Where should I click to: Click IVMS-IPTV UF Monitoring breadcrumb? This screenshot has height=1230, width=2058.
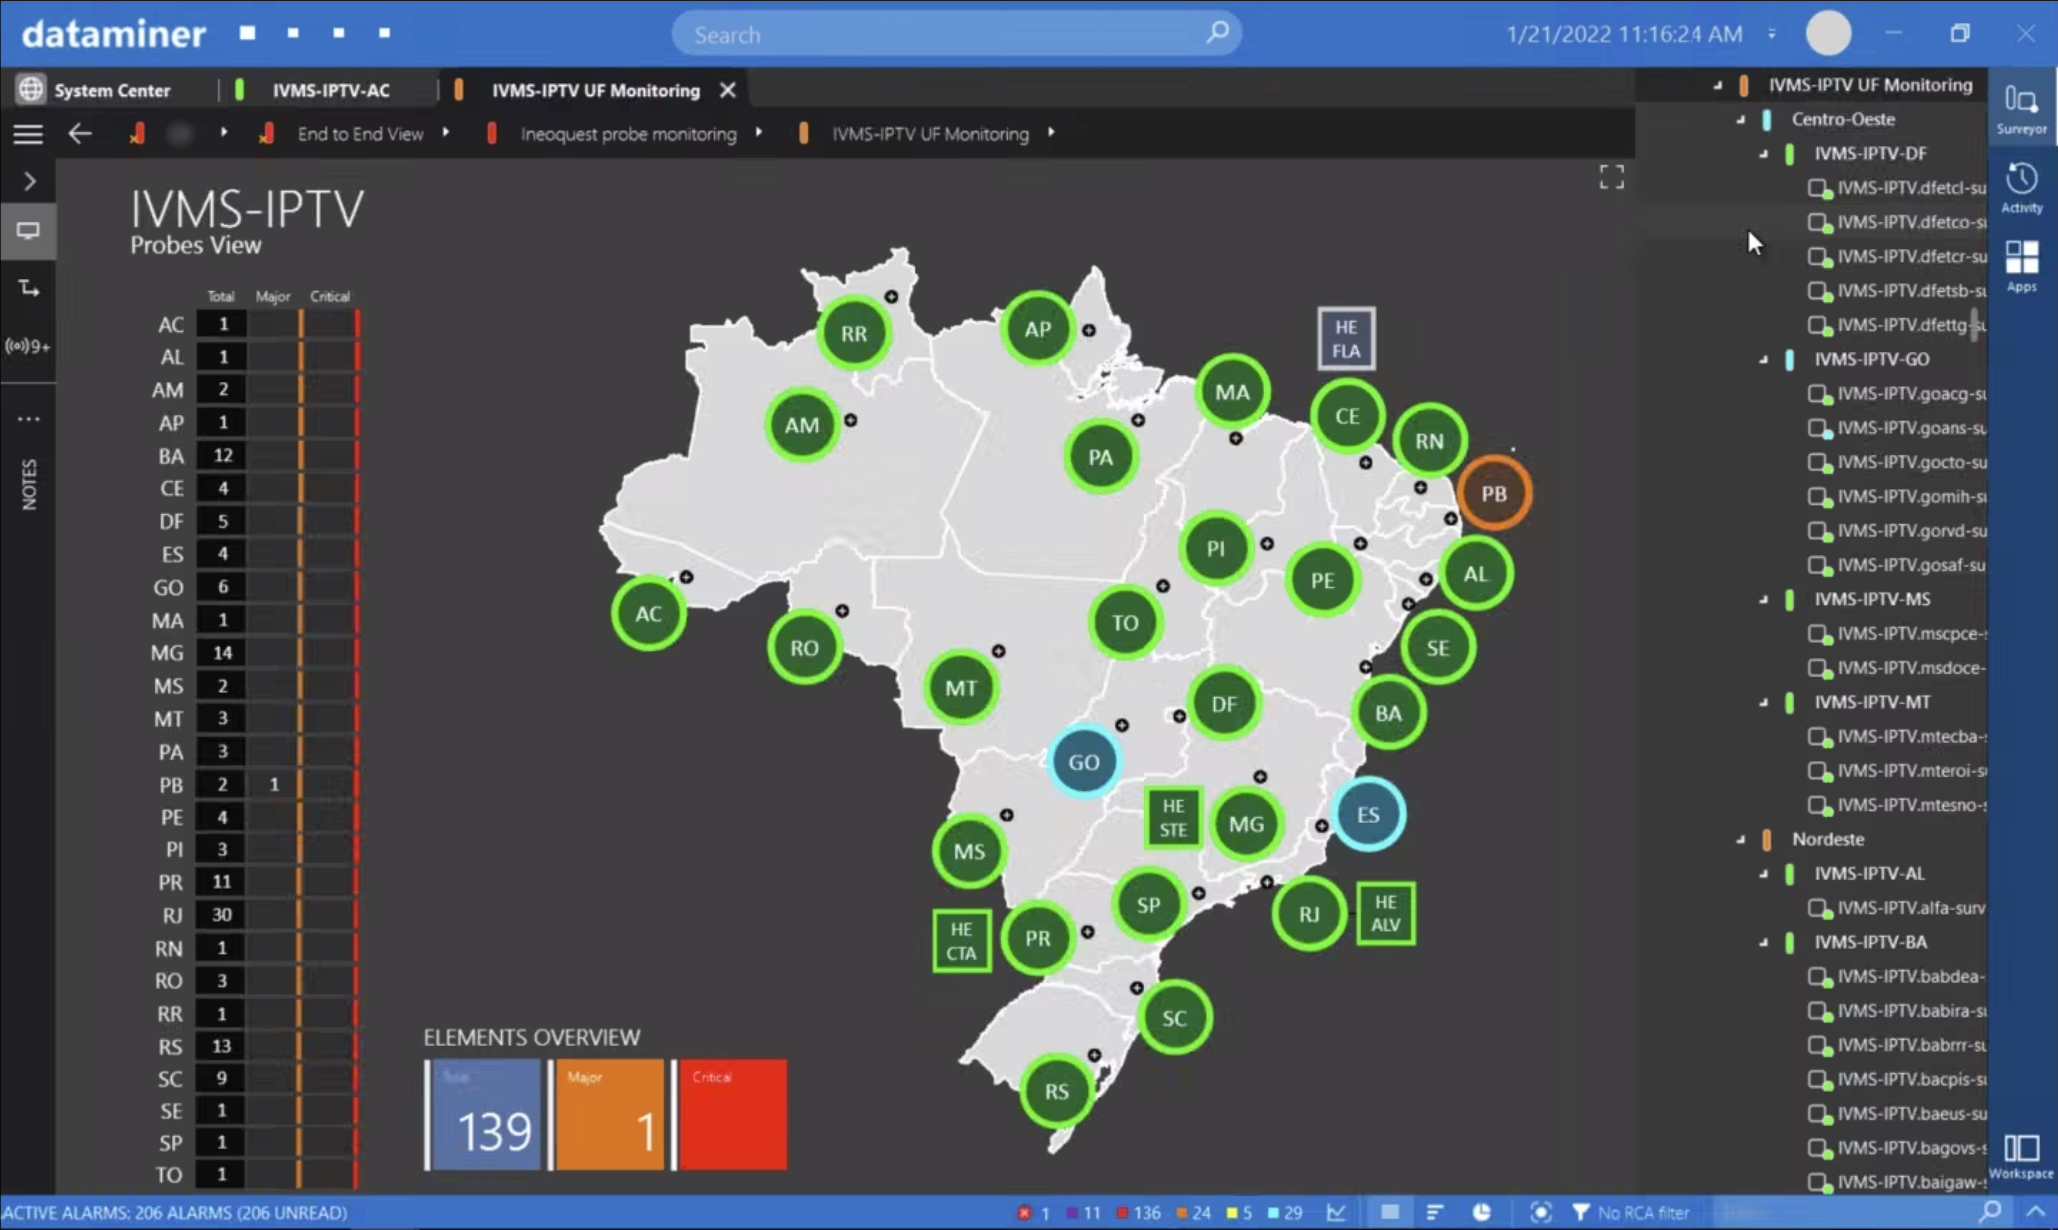point(930,134)
